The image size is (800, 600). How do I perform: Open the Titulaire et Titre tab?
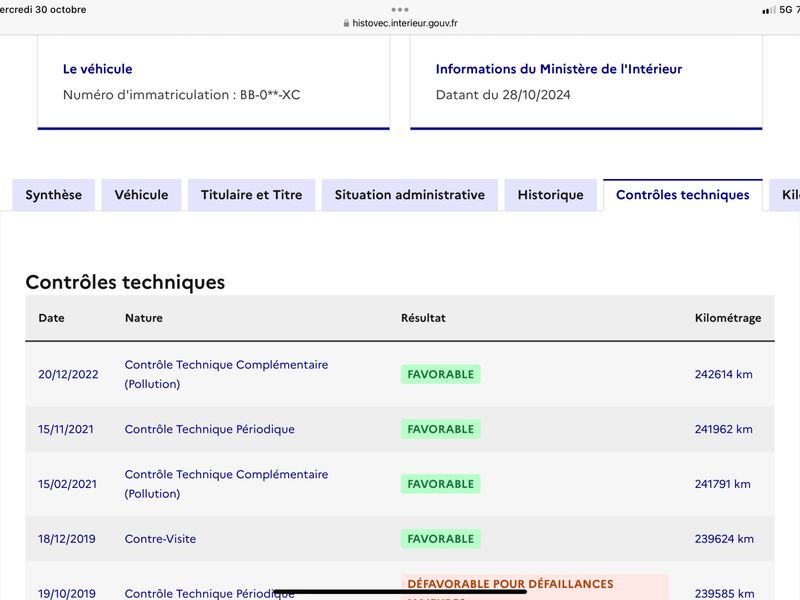tap(252, 195)
